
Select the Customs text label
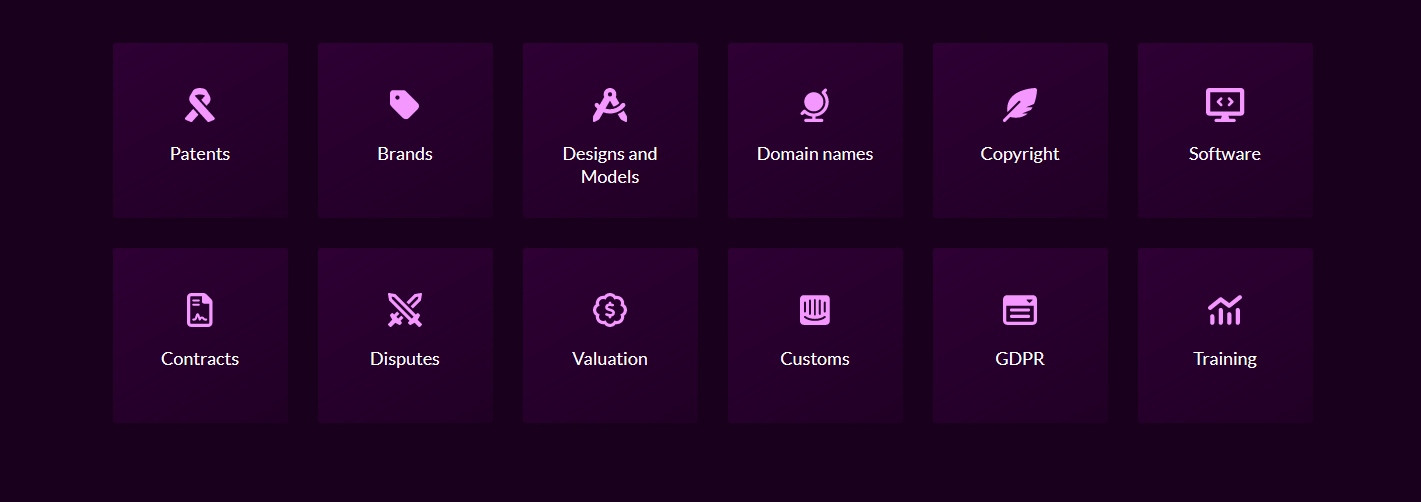(x=815, y=359)
